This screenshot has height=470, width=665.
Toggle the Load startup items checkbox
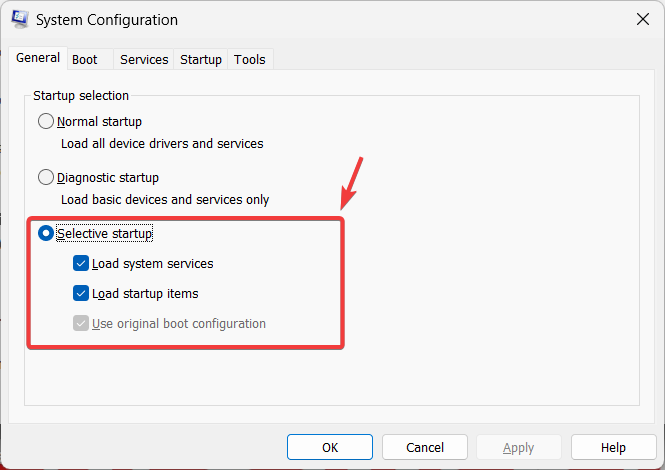81,294
